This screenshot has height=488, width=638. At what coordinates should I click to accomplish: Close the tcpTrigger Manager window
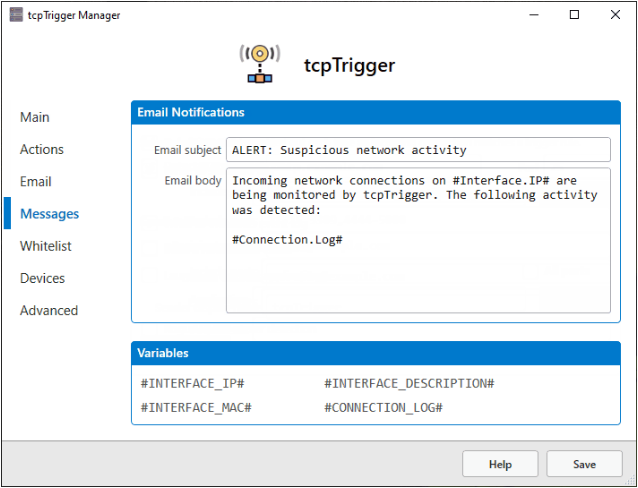(x=615, y=15)
